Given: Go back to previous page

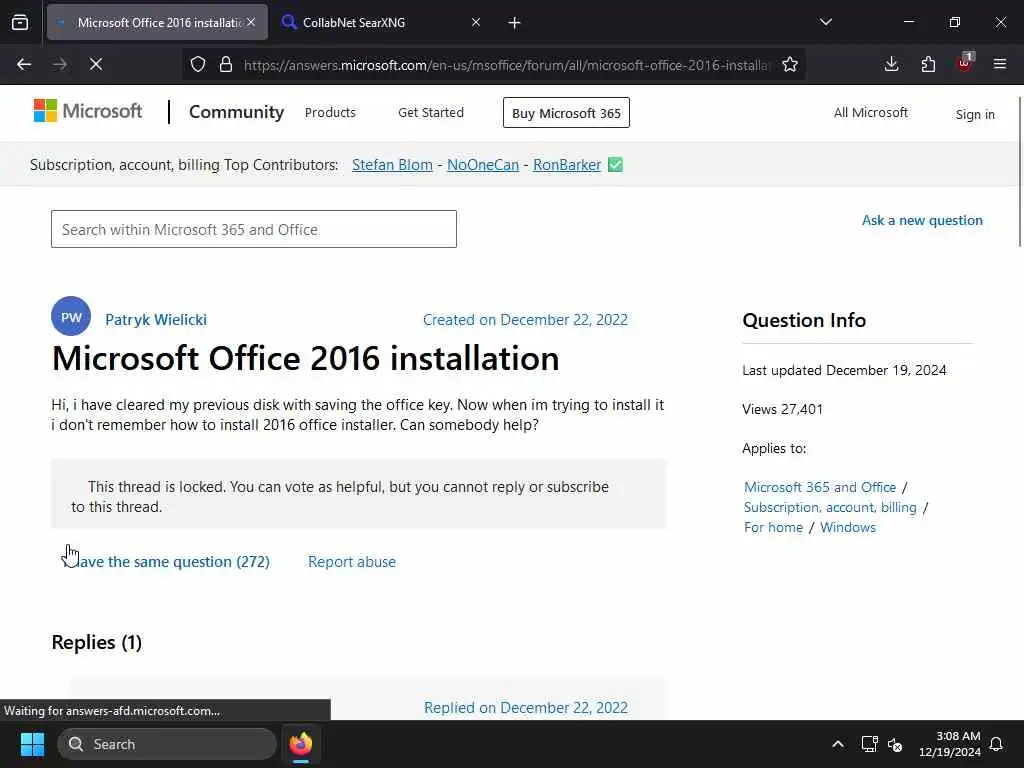Looking at the screenshot, I should [24, 64].
